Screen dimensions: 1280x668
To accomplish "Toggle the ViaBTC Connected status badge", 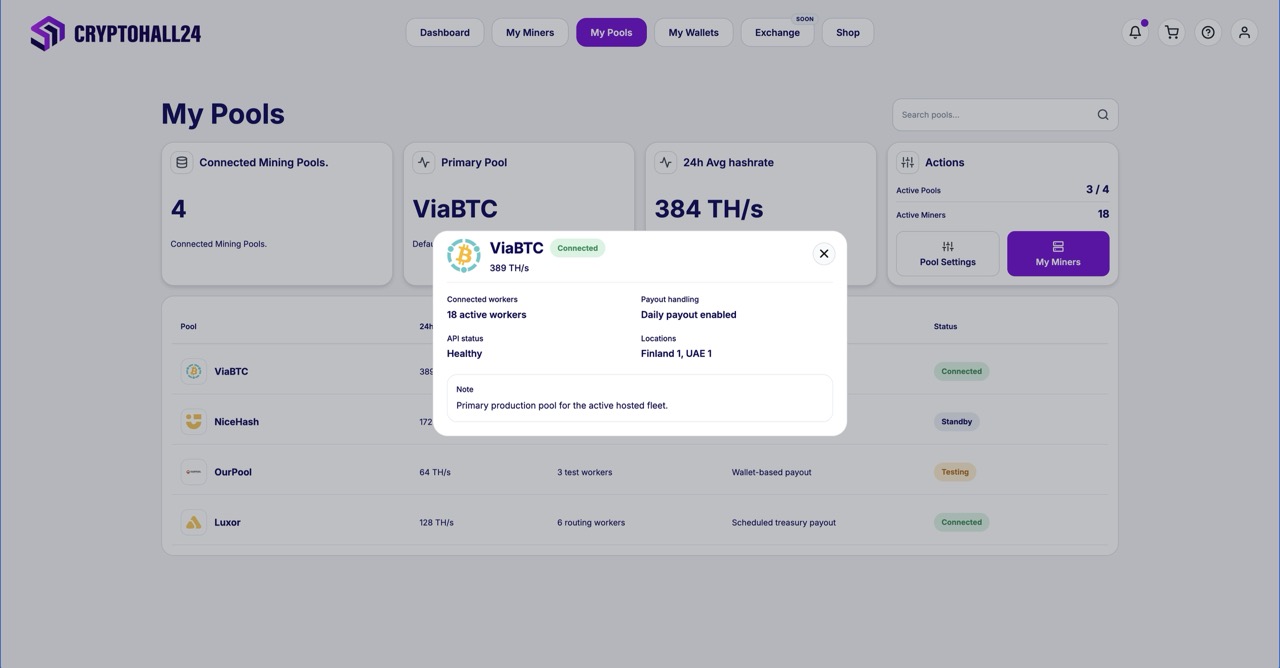I will pos(960,371).
